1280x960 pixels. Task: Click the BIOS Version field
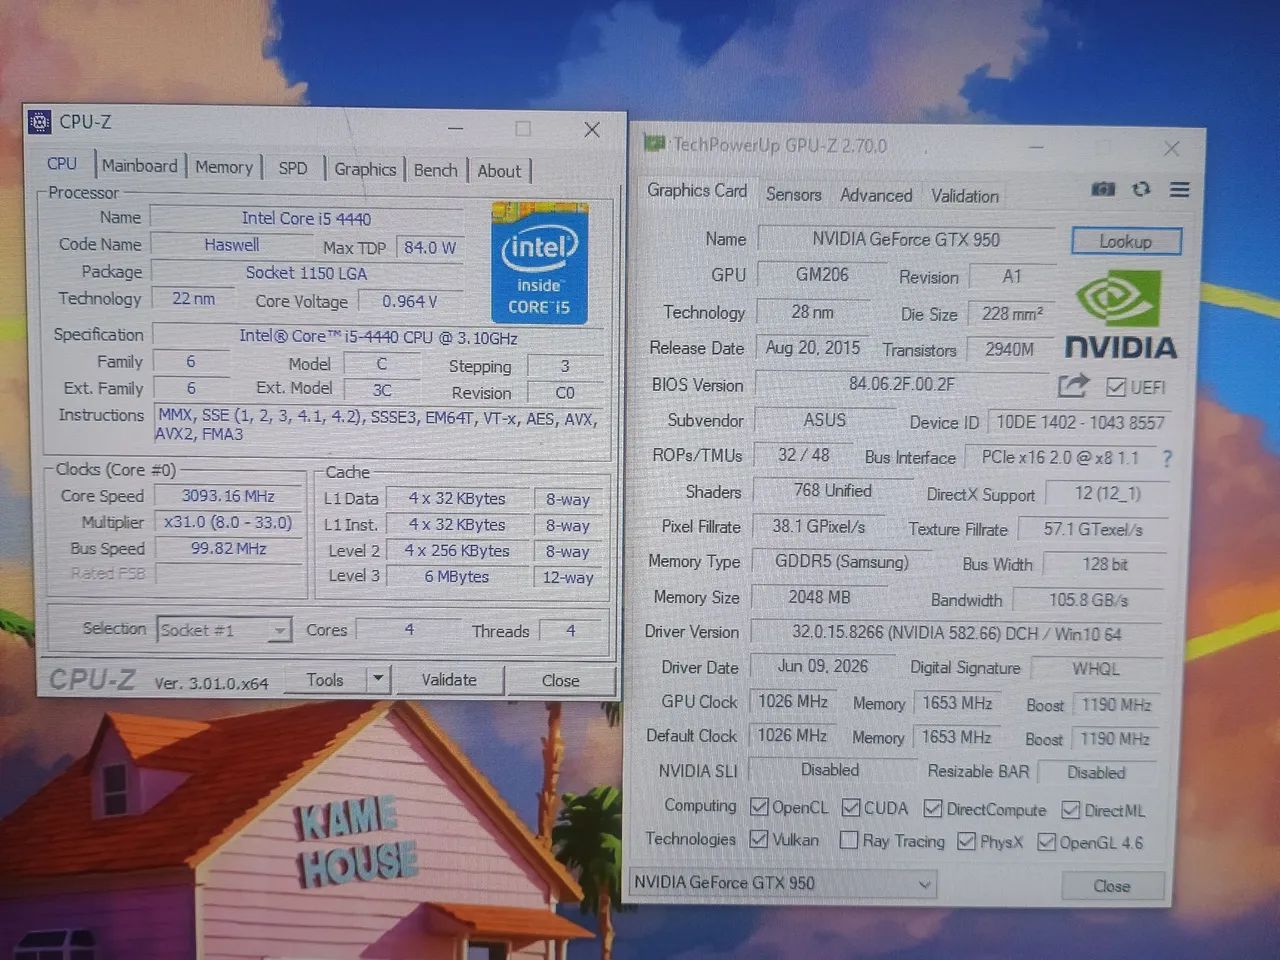[902, 384]
